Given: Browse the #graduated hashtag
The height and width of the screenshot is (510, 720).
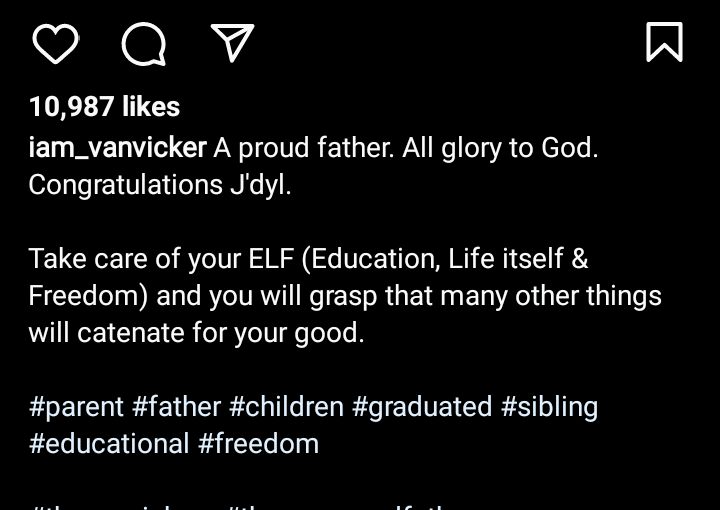Looking at the screenshot, I should click(422, 407).
